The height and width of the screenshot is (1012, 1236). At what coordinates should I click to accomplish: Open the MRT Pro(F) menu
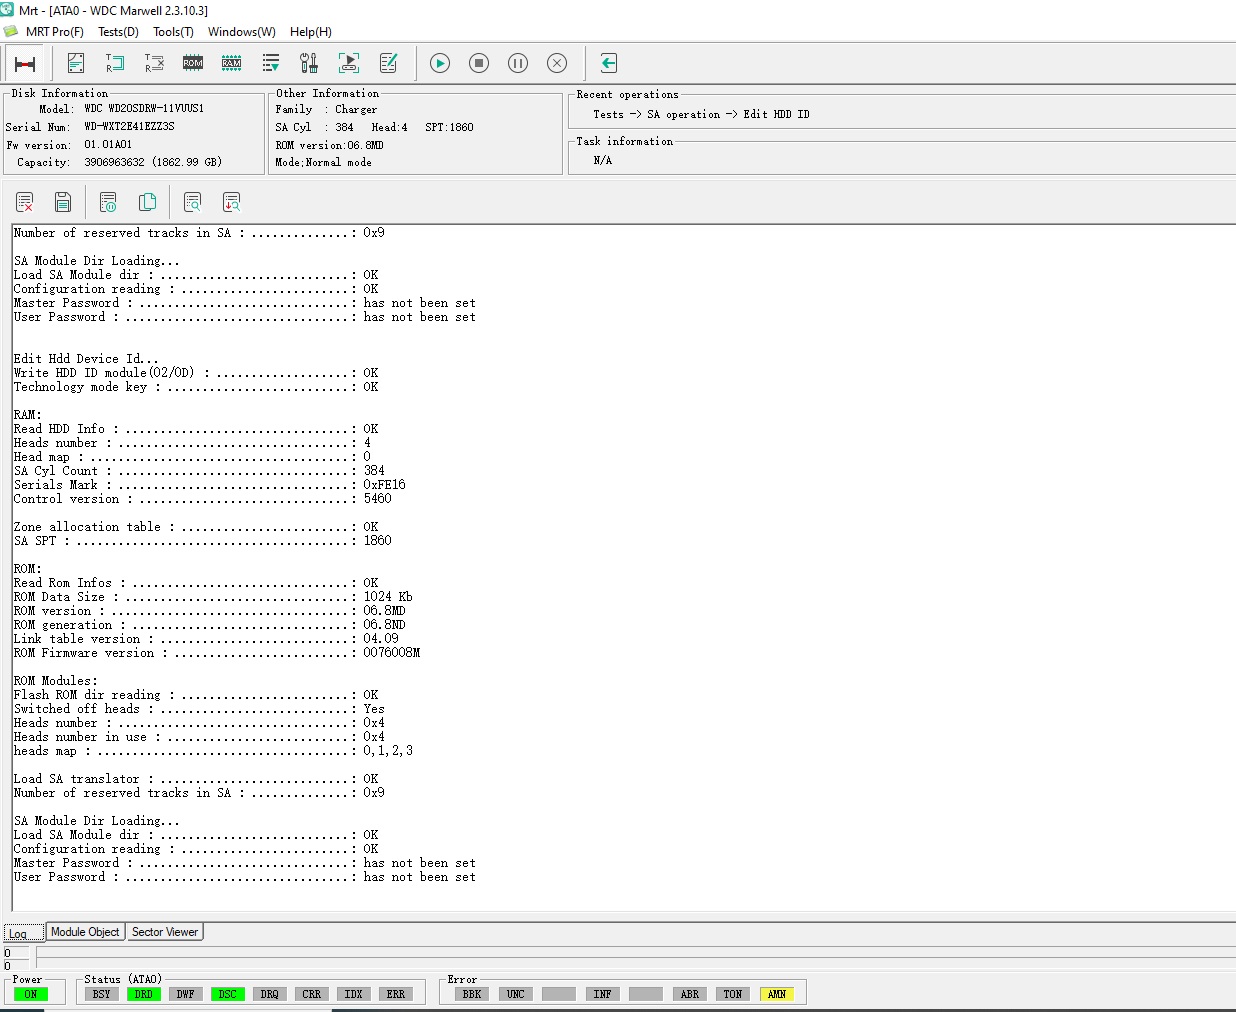pyautogui.click(x=54, y=32)
